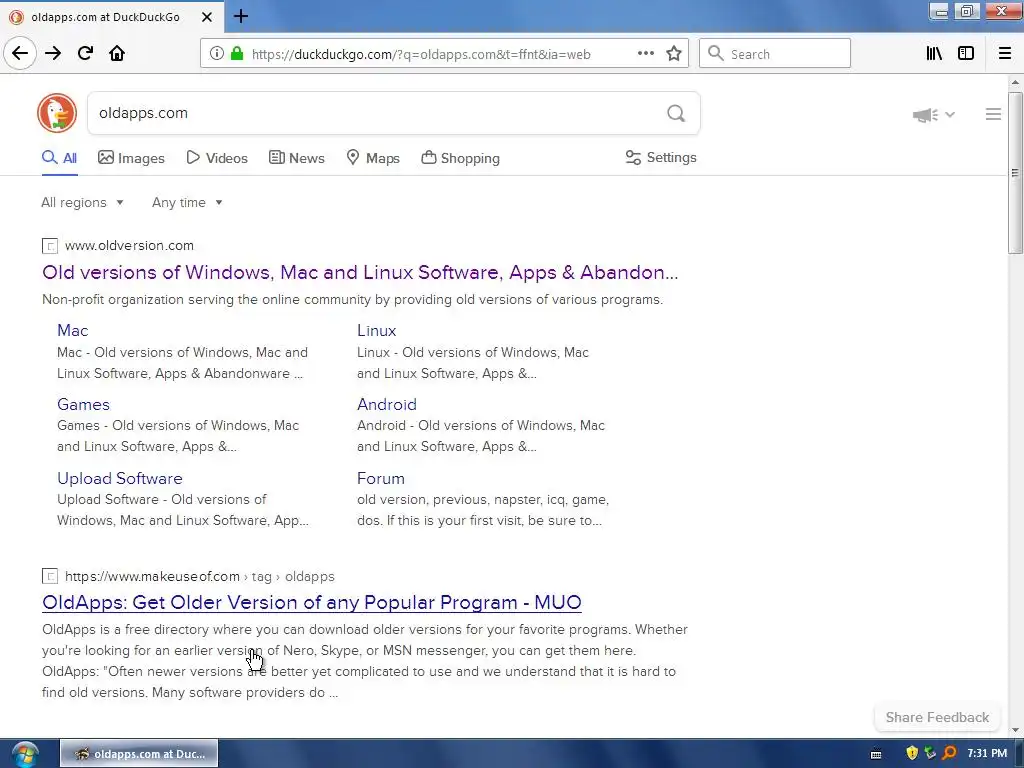Viewport: 1024px width, 768px height.
Task: Open the Library bookshelf icon
Action: tap(934, 54)
